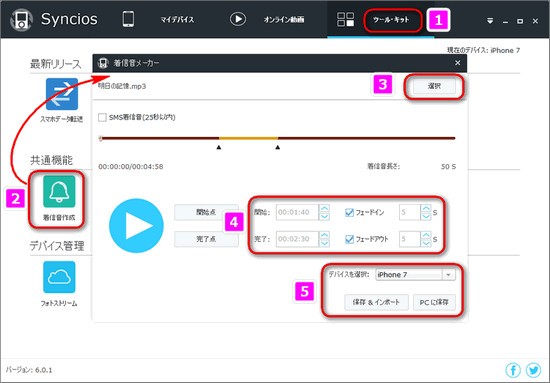
Task: Decrease the 開始 time stepper down arrow
Action: pyautogui.click(x=324, y=216)
